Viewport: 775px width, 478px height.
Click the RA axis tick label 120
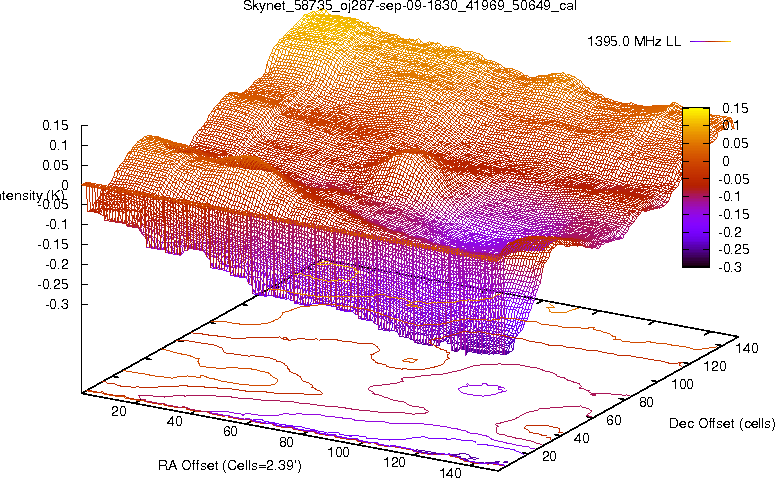pos(394,462)
